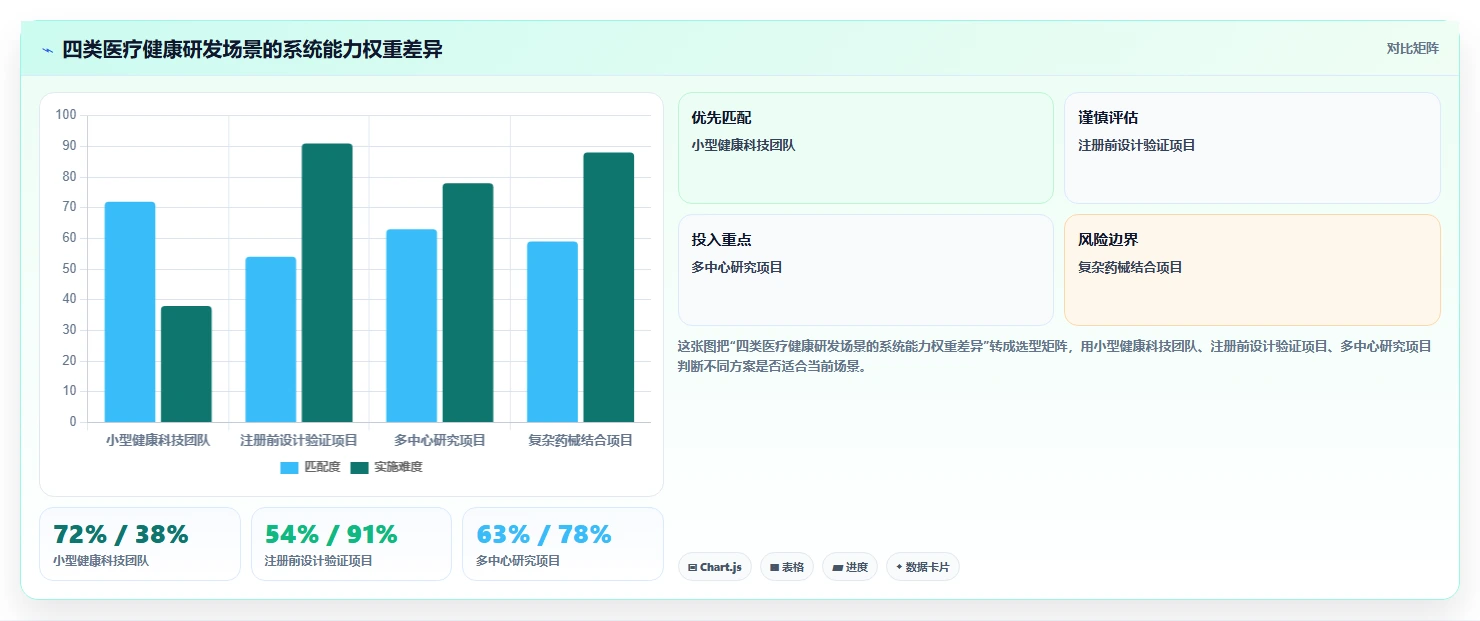Screen dimensions: 1480x621
Task: Select the 72% / 38% stat card
Action: point(140,544)
